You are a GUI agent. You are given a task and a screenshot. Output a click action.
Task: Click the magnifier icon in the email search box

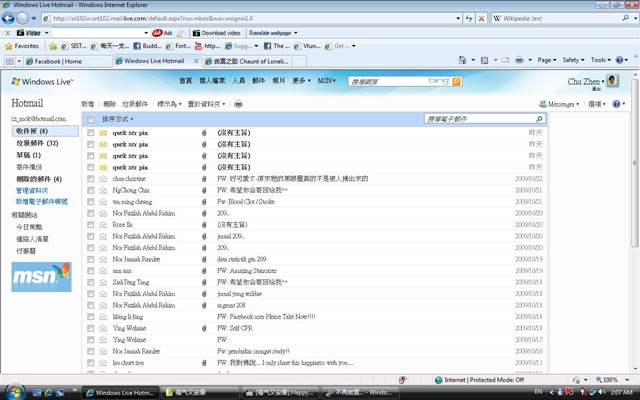539,119
